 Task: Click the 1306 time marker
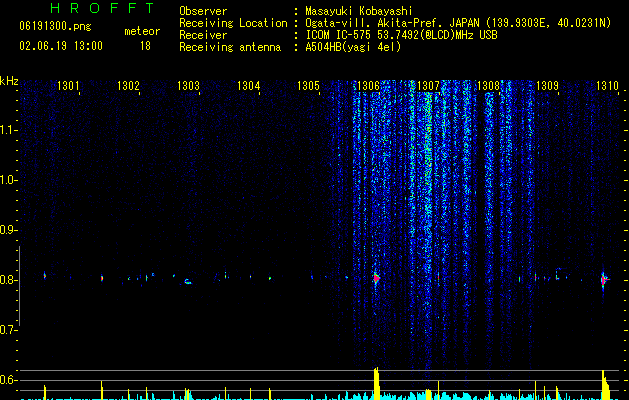[368, 86]
